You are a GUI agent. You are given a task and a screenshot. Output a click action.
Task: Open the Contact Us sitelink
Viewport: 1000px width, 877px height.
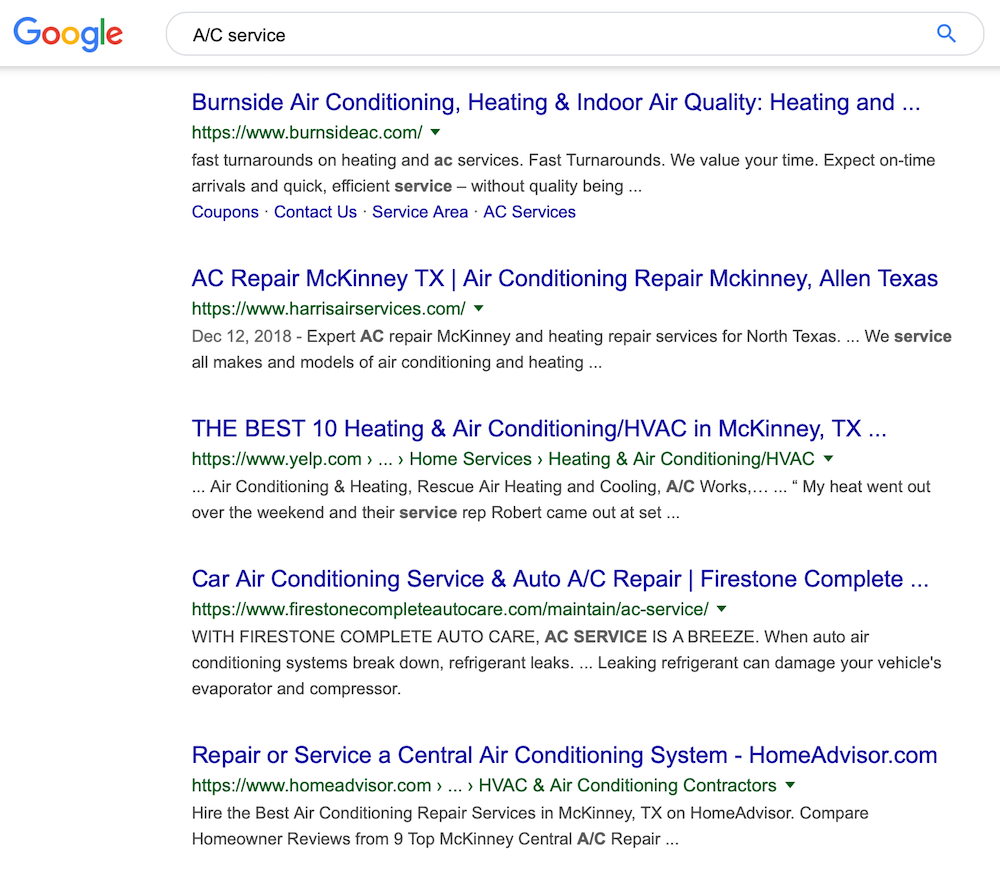[x=315, y=212]
